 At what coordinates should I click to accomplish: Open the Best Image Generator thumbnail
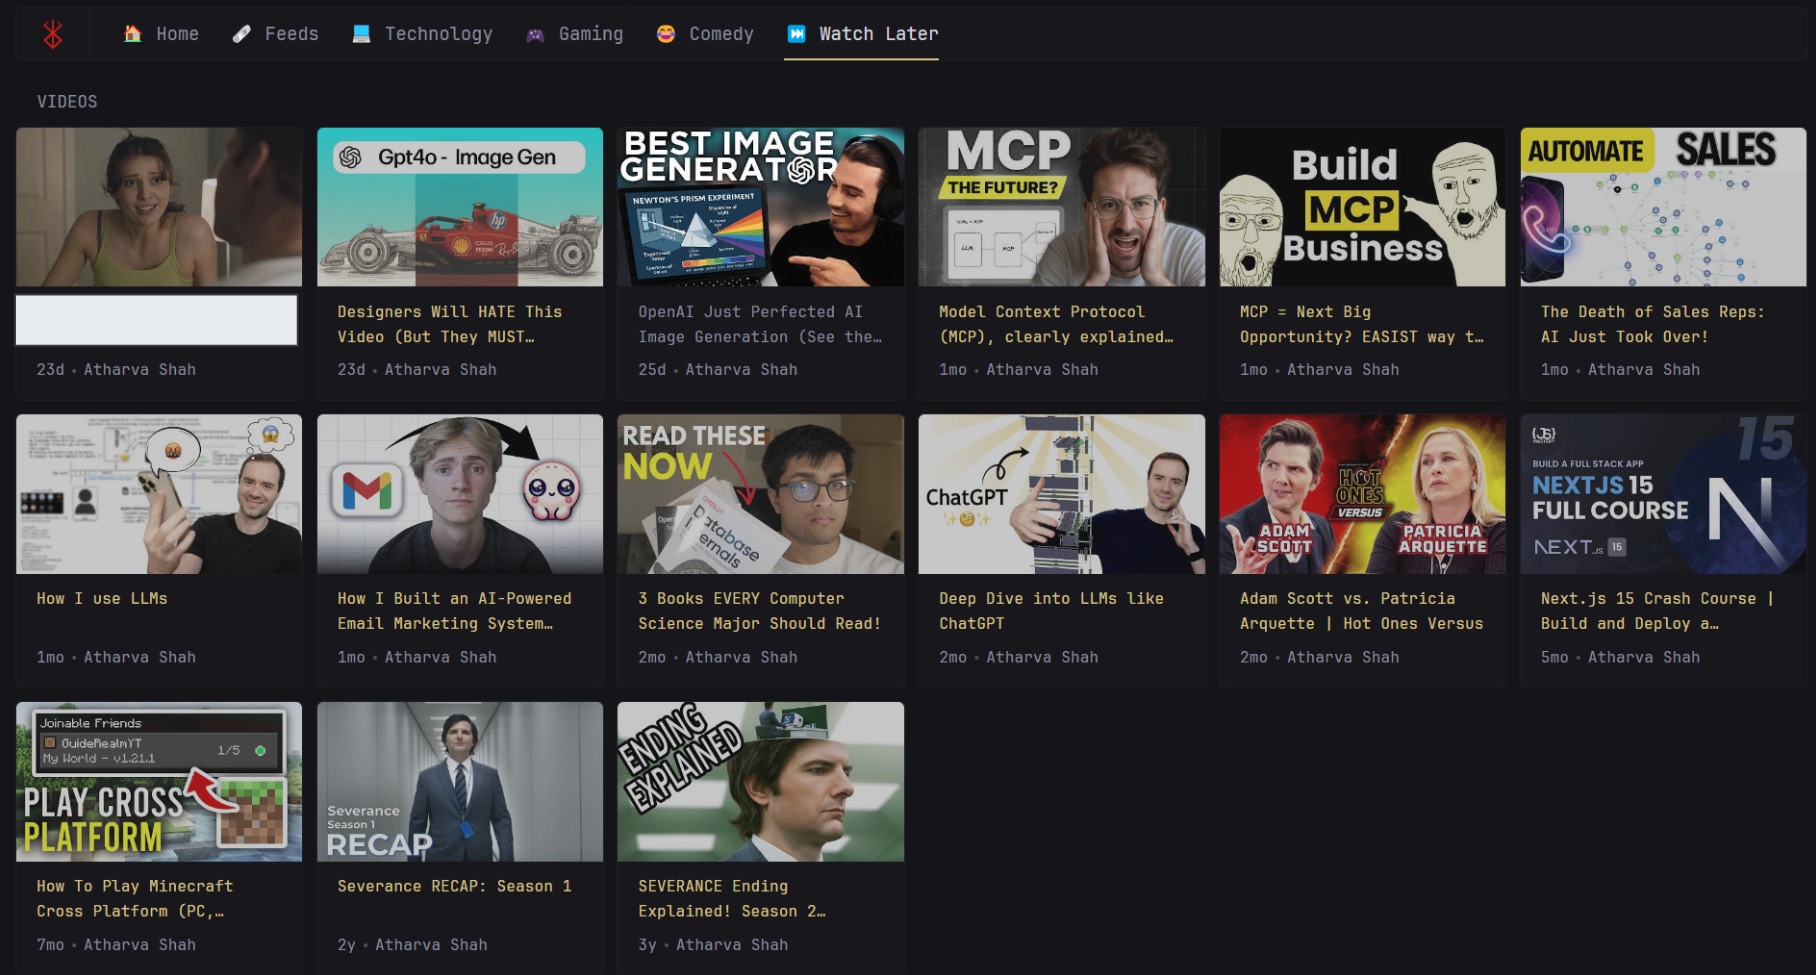pyautogui.click(x=761, y=207)
